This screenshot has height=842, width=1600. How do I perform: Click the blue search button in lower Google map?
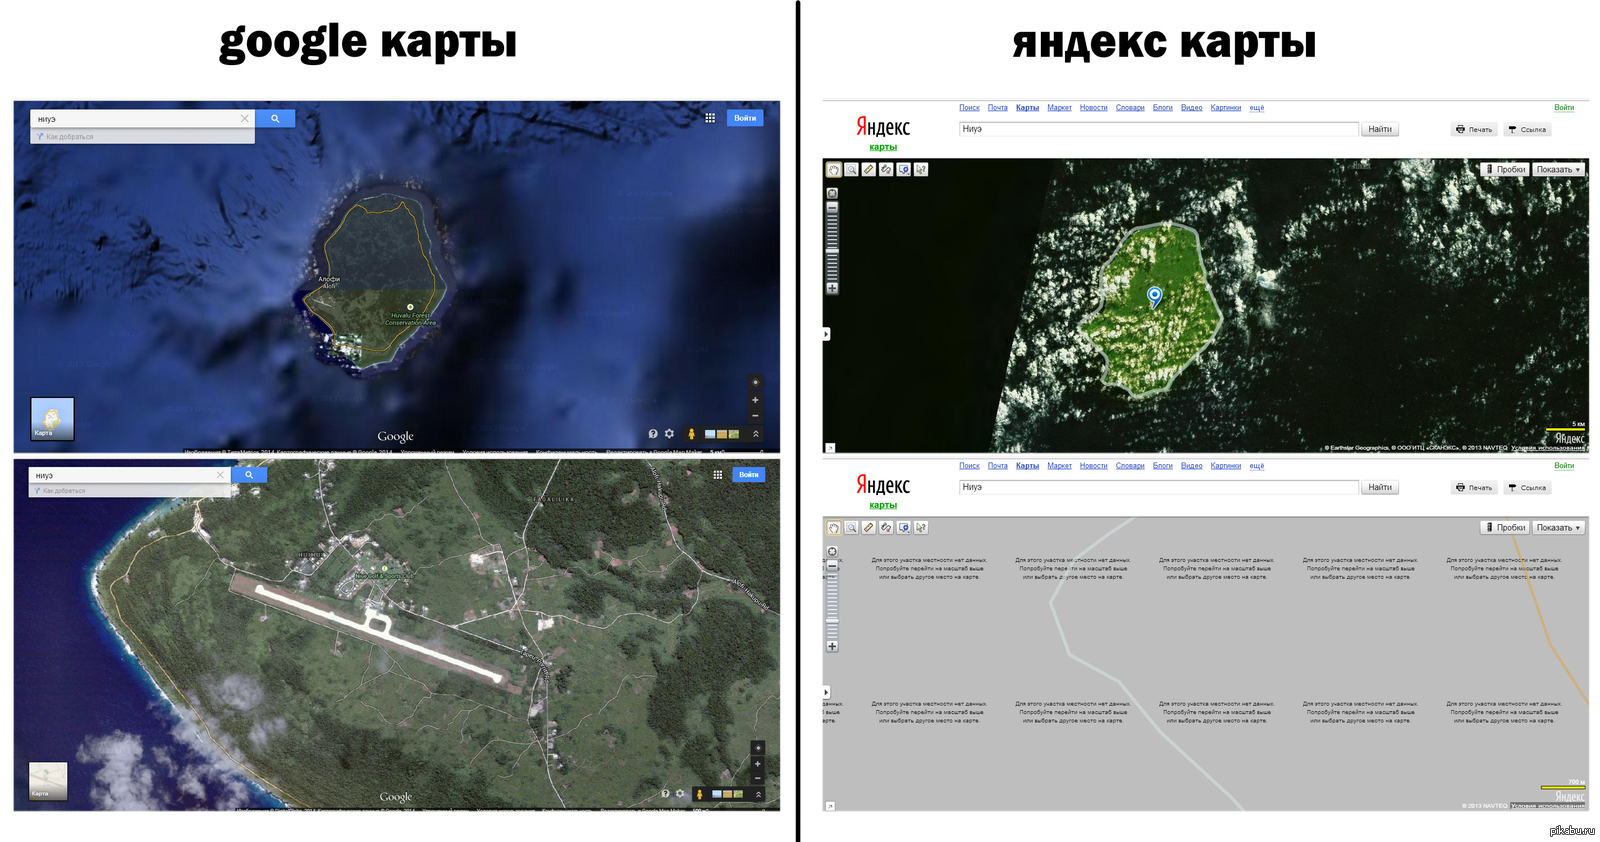pos(249,475)
